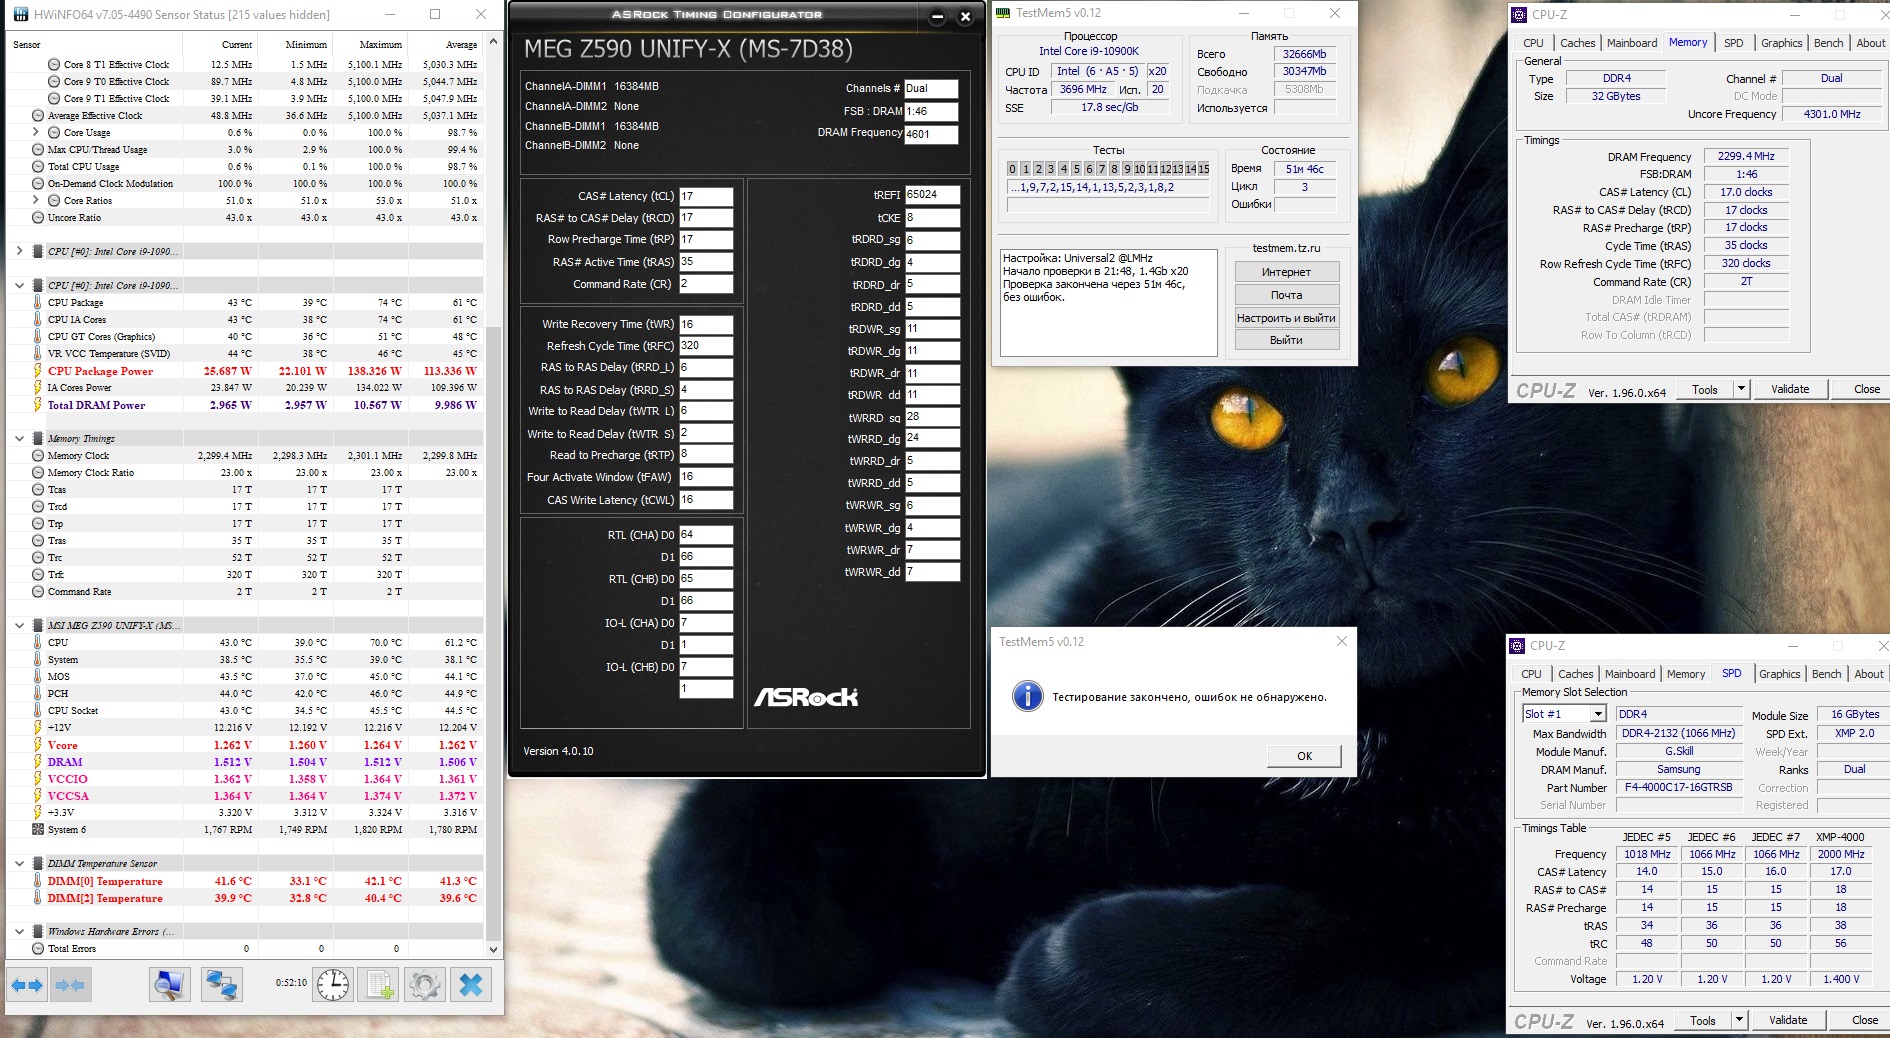Click the Почта button in TestMem5
Image resolution: width=1890 pixels, height=1038 pixels.
[1286, 295]
